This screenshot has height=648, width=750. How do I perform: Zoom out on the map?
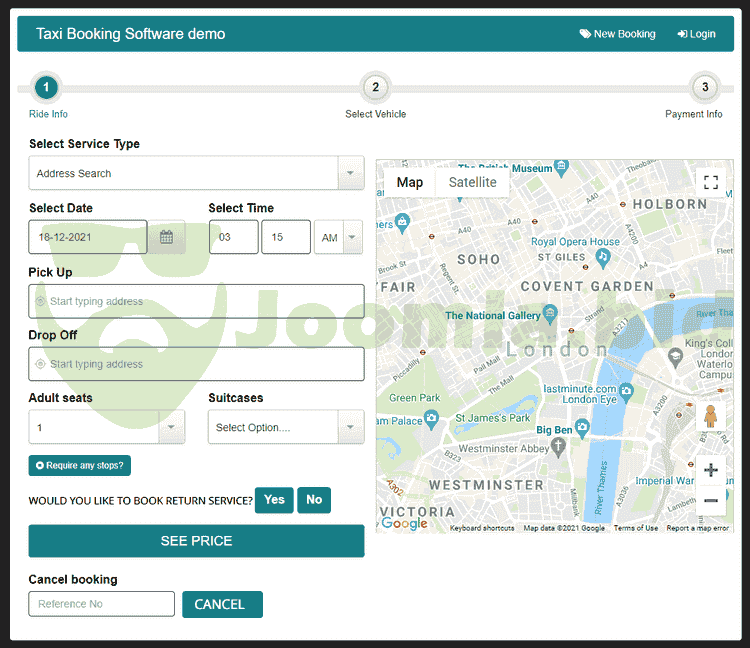[711, 499]
